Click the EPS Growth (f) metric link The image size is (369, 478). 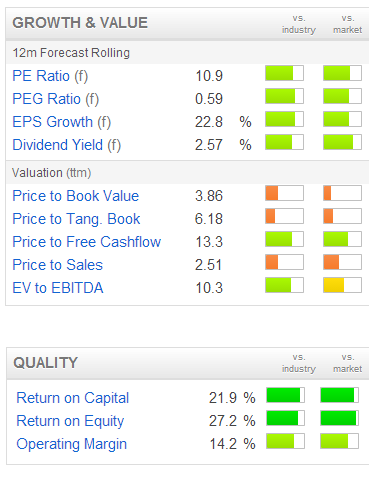click(x=62, y=122)
